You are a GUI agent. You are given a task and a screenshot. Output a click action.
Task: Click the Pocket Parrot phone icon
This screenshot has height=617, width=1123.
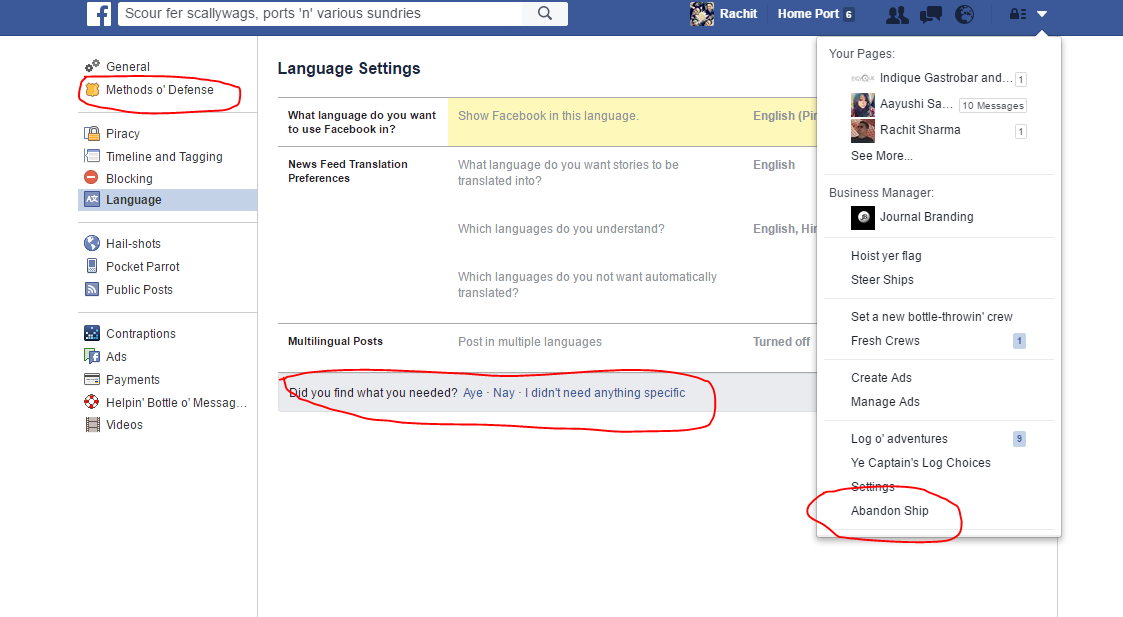(92, 266)
